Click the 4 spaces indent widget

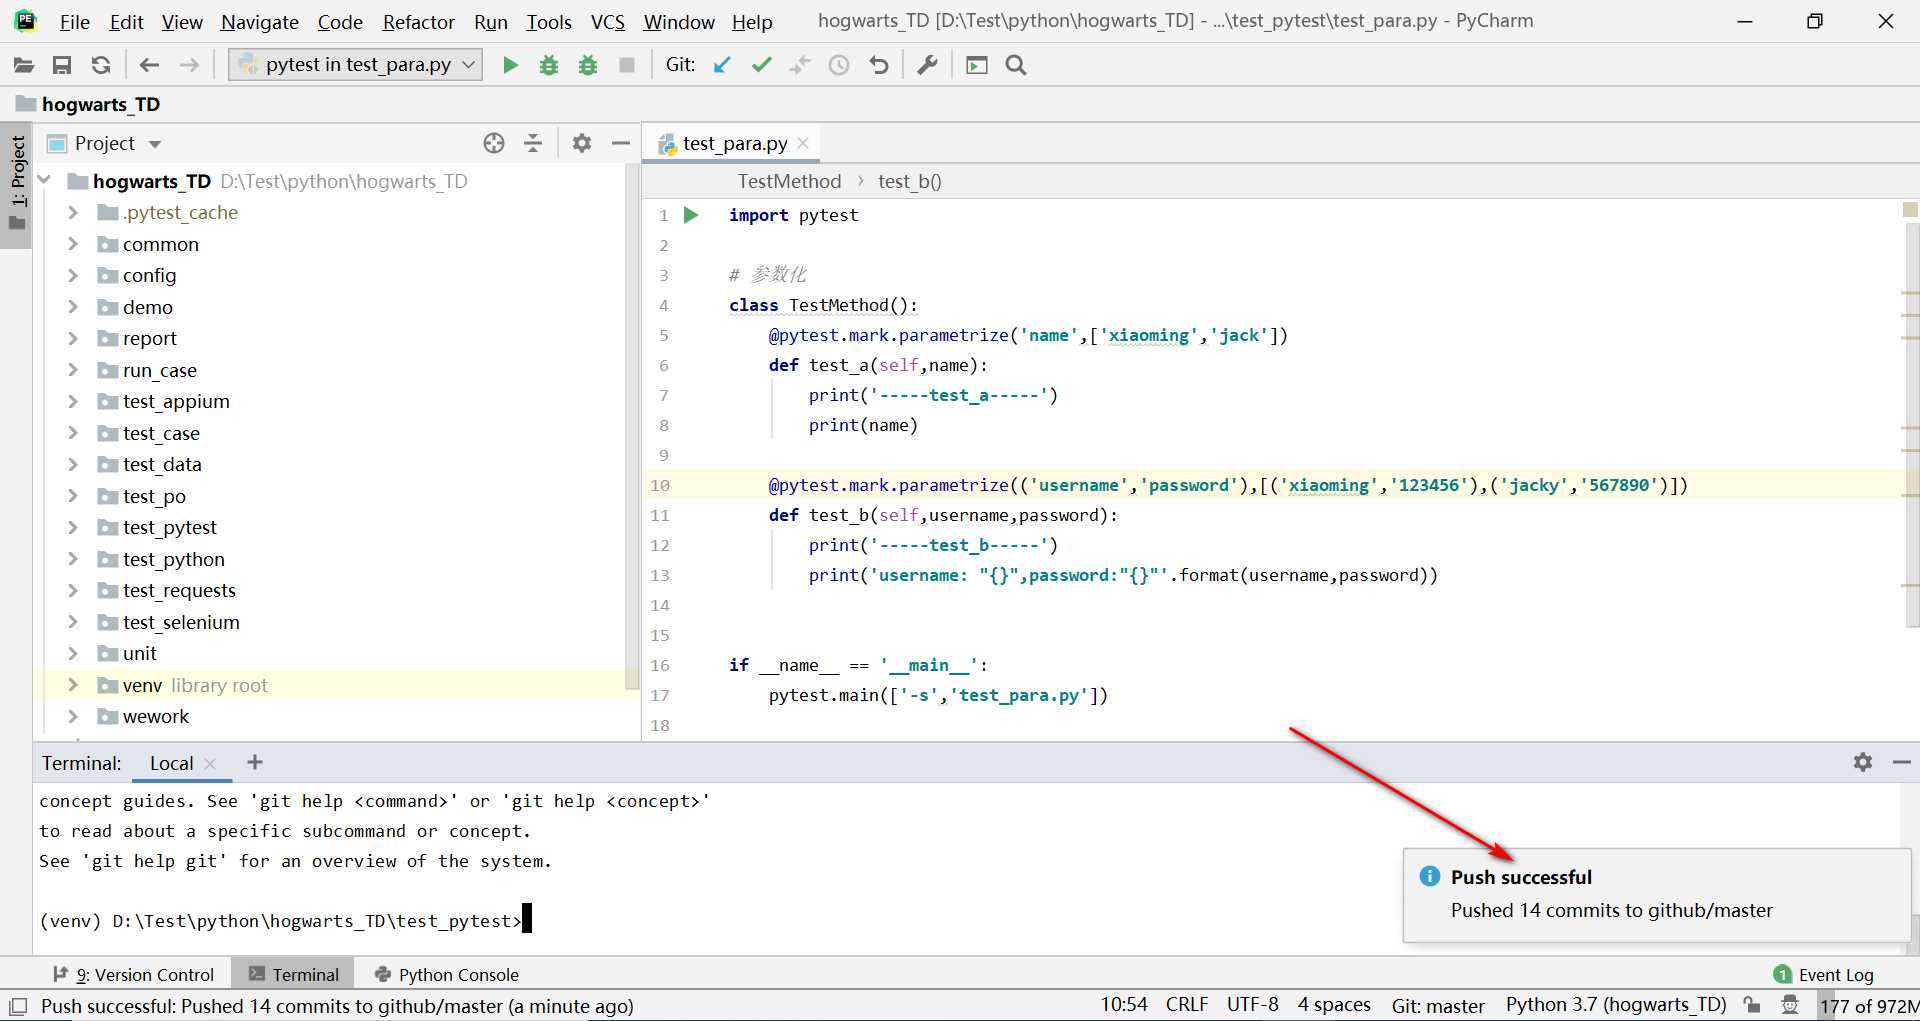point(1334,1005)
